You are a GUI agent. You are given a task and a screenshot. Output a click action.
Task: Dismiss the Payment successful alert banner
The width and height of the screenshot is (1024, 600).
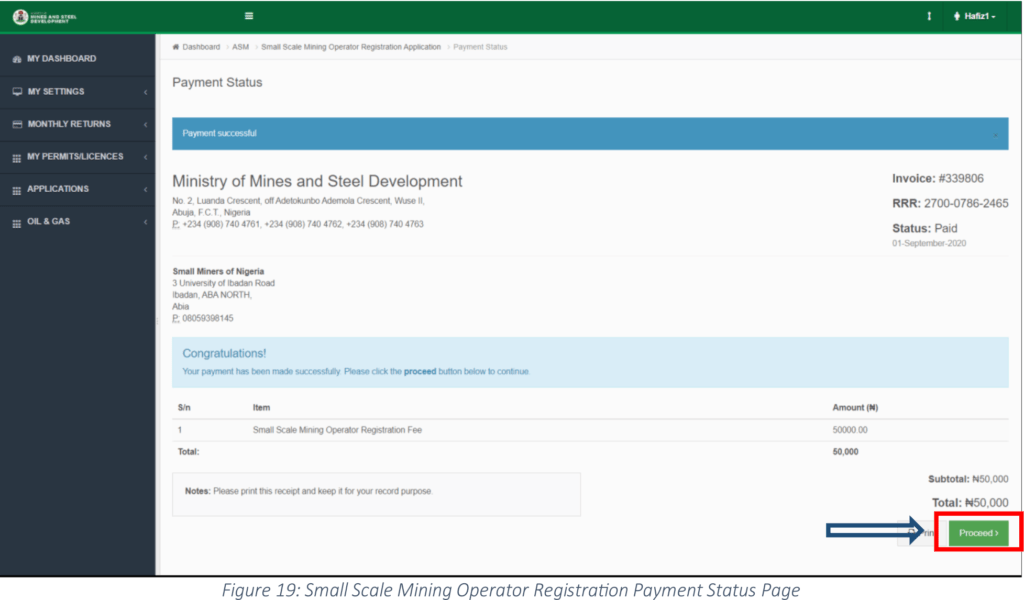click(x=995, y=134)
